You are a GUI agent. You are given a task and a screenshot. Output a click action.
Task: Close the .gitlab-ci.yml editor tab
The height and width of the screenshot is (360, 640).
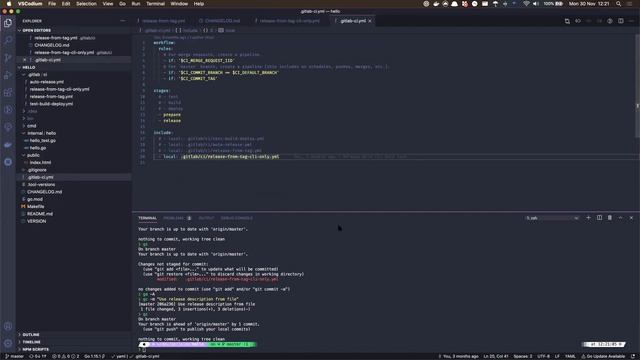pyautogui.click(x=370, y=21)
